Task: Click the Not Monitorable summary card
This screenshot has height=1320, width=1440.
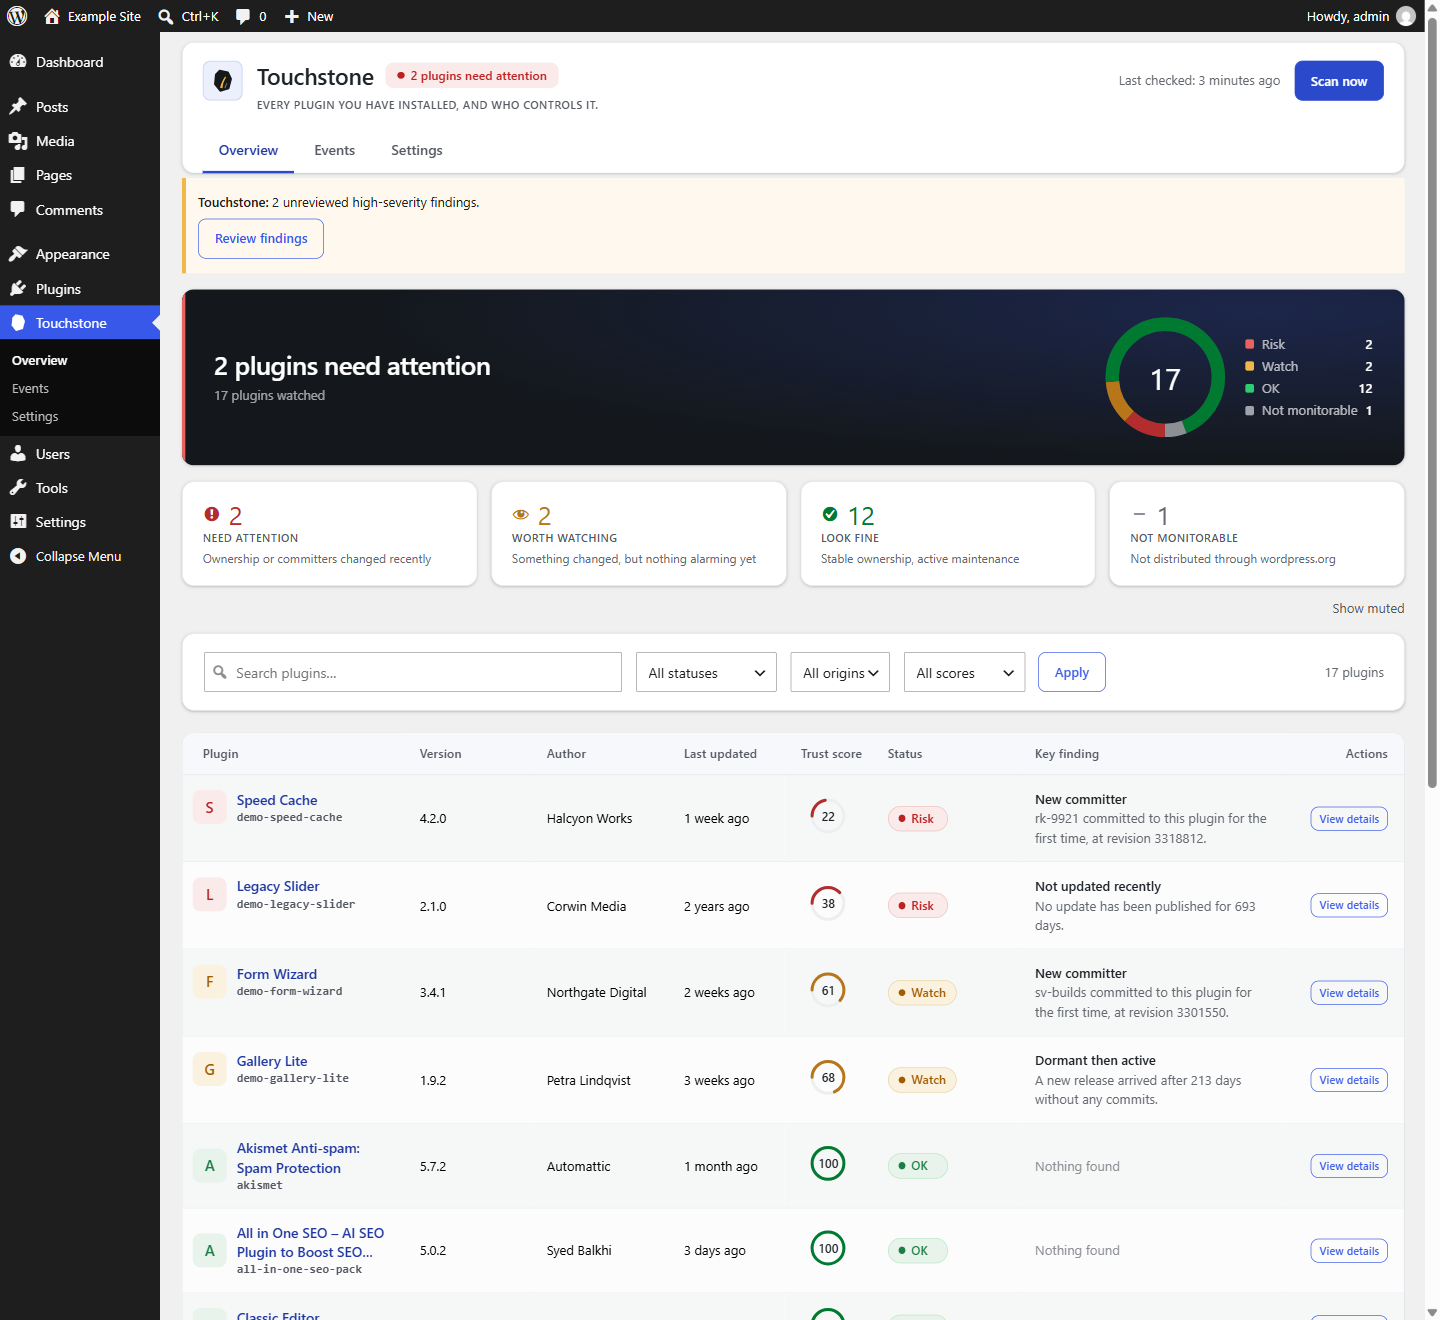Action: point(1257,534)
